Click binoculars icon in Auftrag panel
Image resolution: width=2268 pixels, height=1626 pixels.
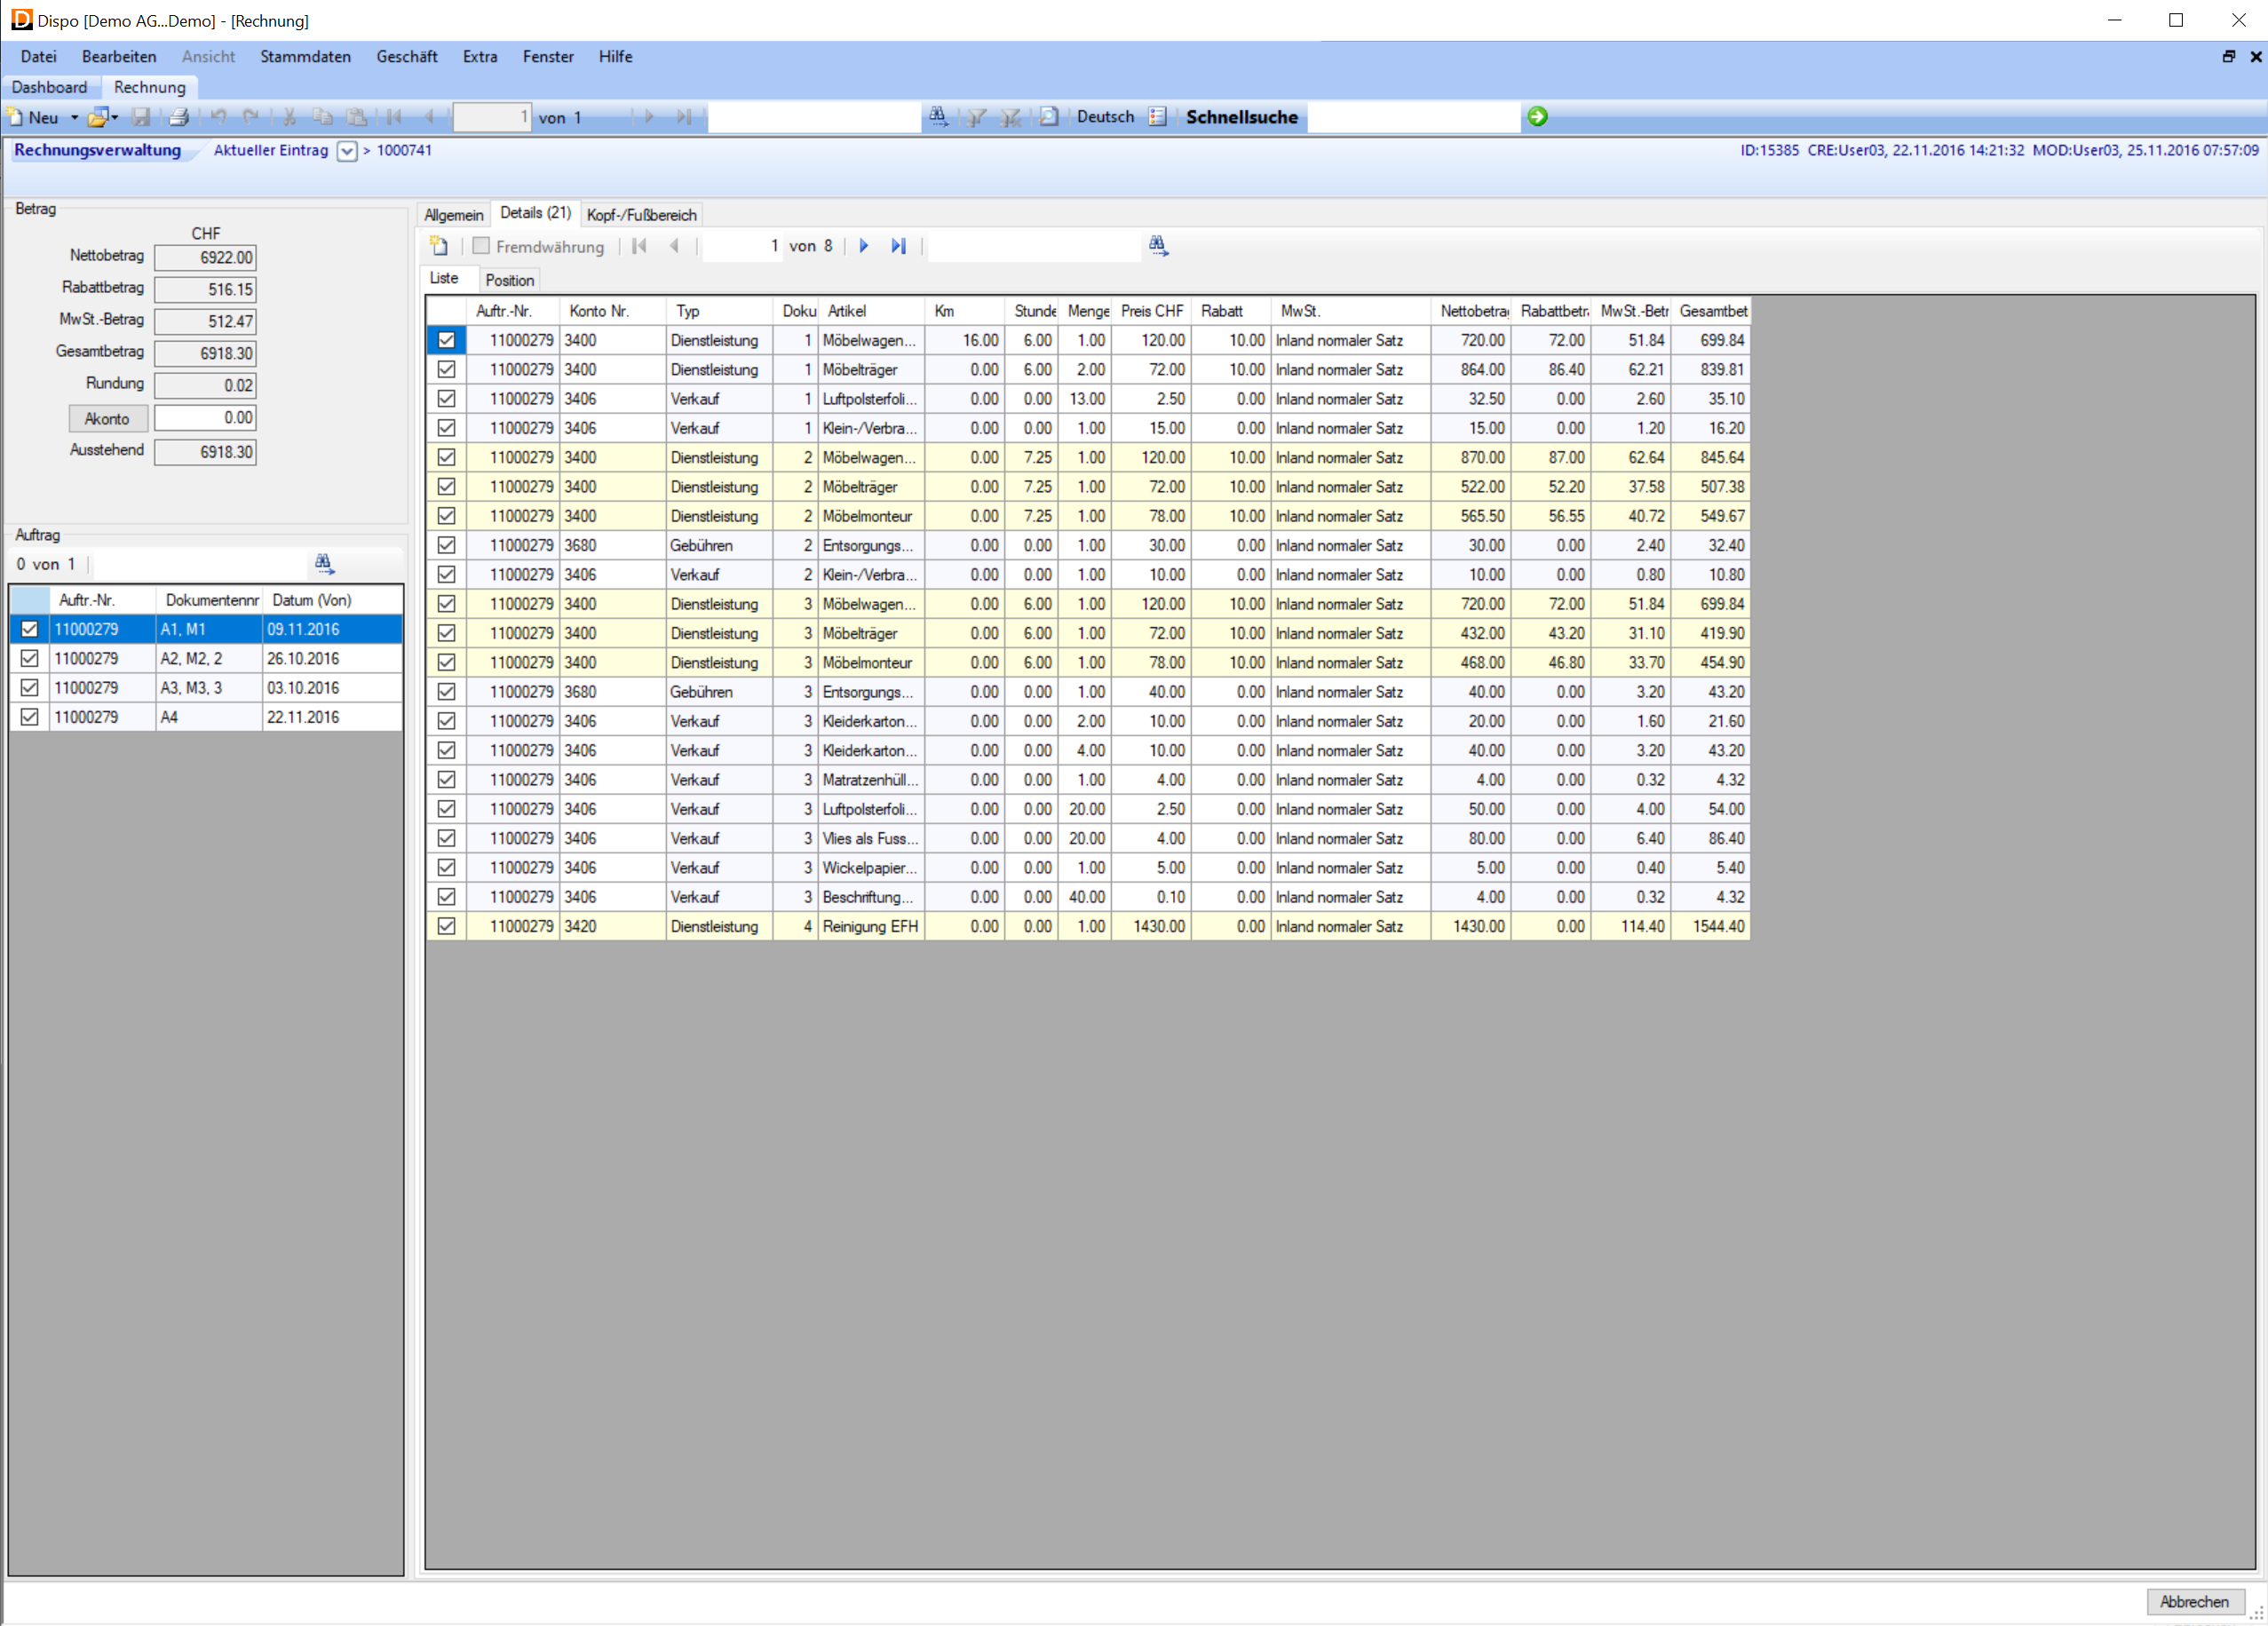point(324,564)
